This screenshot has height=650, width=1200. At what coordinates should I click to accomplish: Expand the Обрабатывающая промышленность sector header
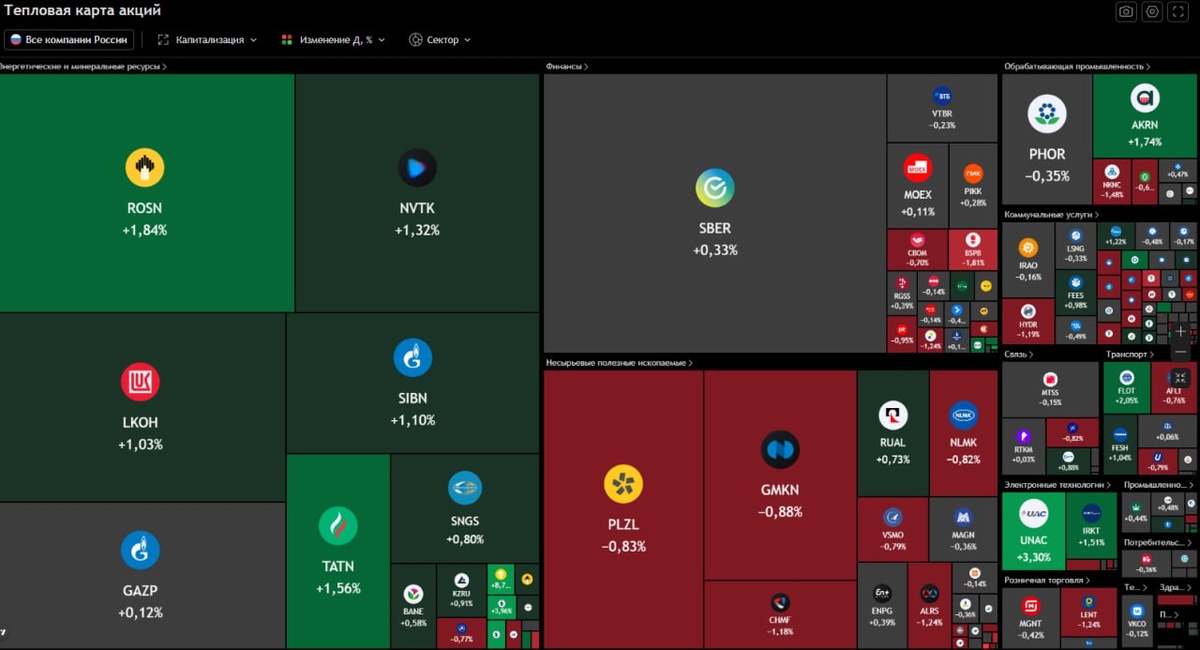[x=1077, y=66]
